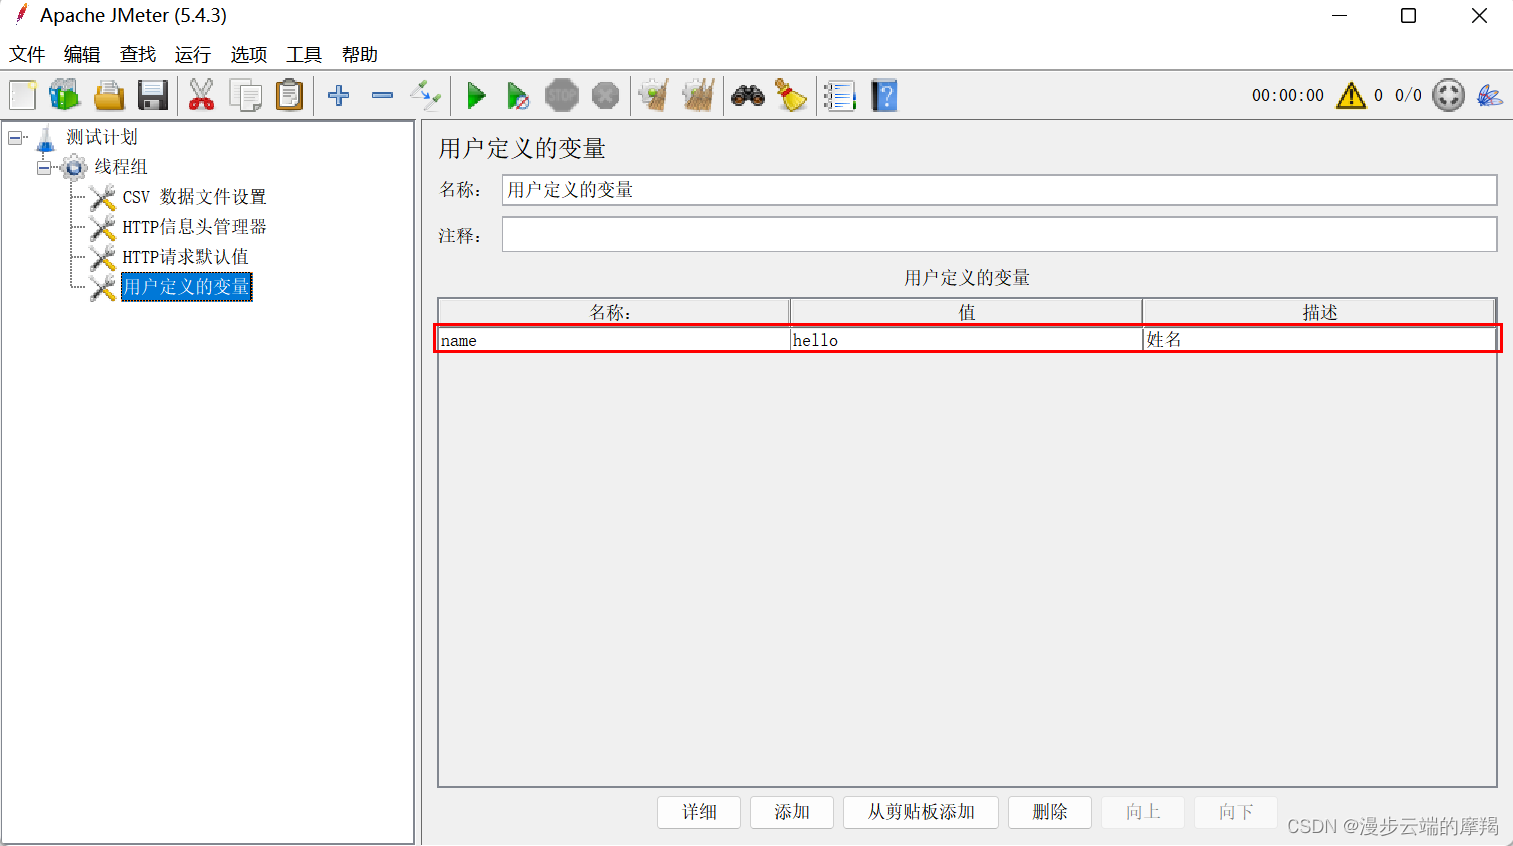The image size is (1513, 846).
Task: Click the 0/0 thread count display
Action: point(1408,96)
